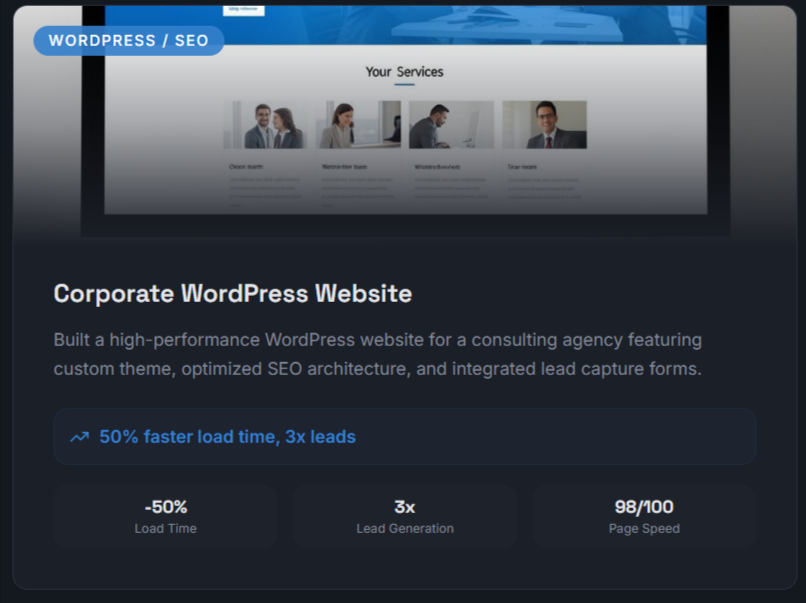Click the Load Time label
Image resolution: width=806 pixels, height=603 pixels.
pos(165,528)
